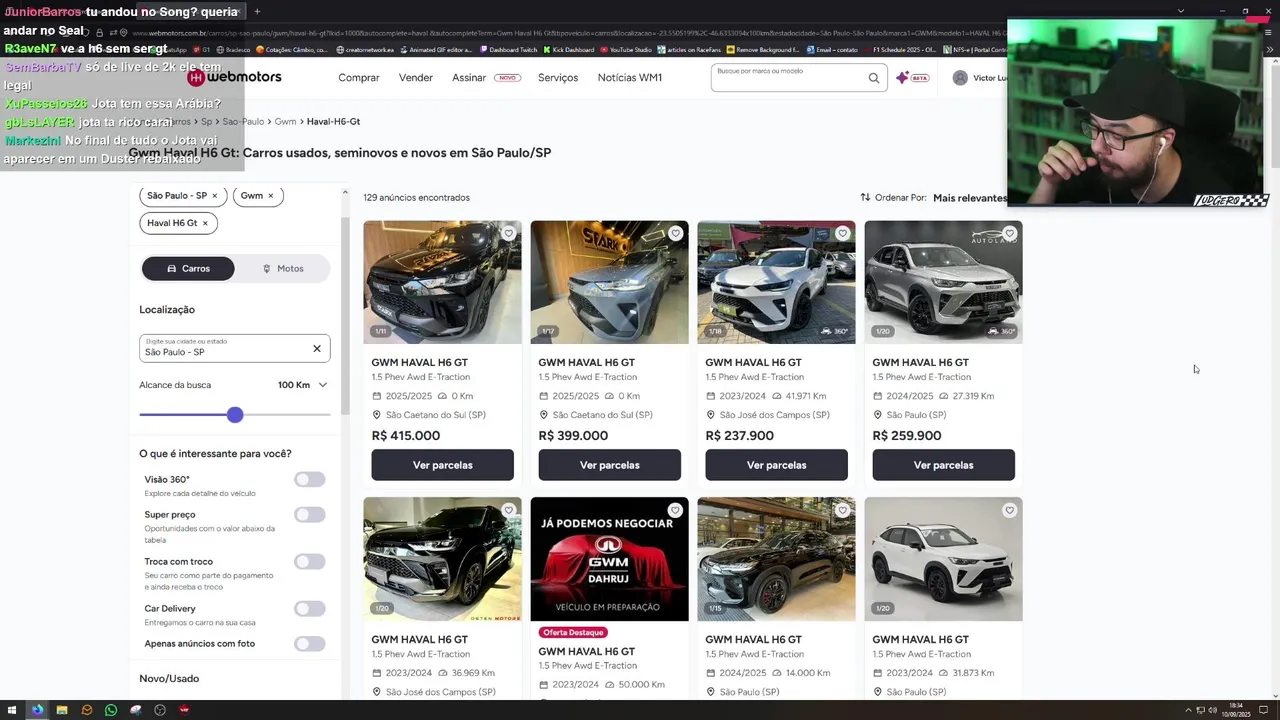Switch to the Motos vehicle type
This screenshot has height=720, width=1280.
tap(283, 268)
